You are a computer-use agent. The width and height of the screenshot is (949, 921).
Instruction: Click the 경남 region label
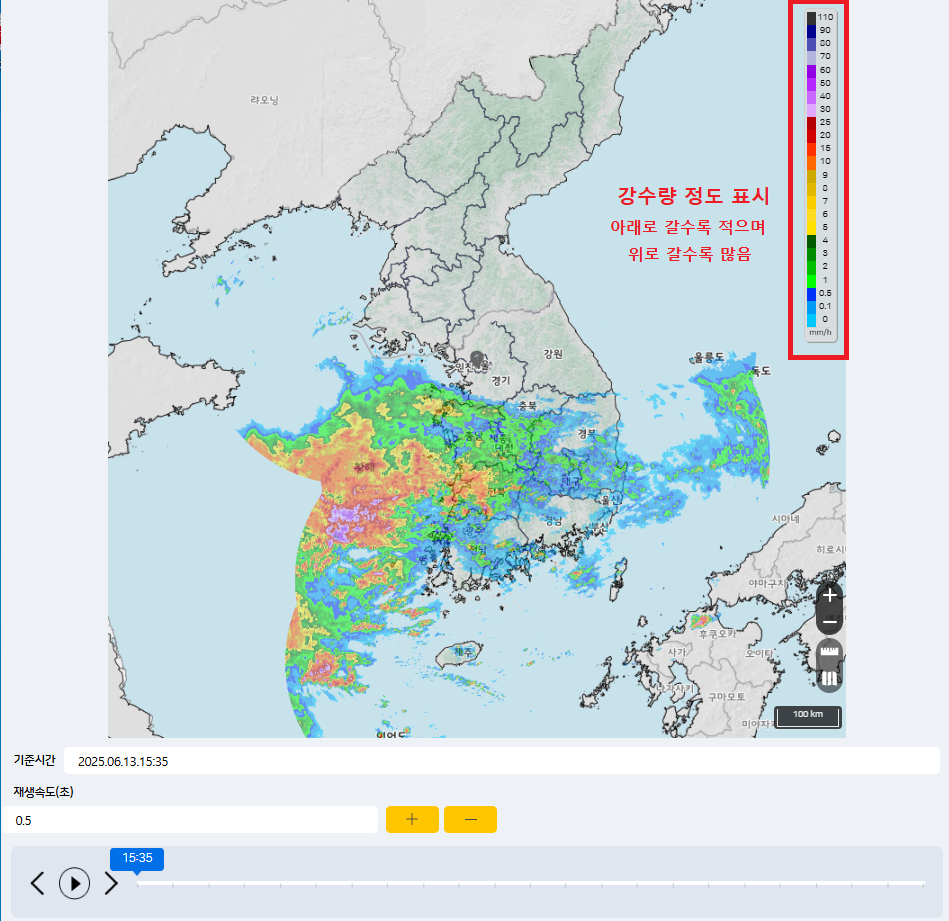(x=553, y=521)
